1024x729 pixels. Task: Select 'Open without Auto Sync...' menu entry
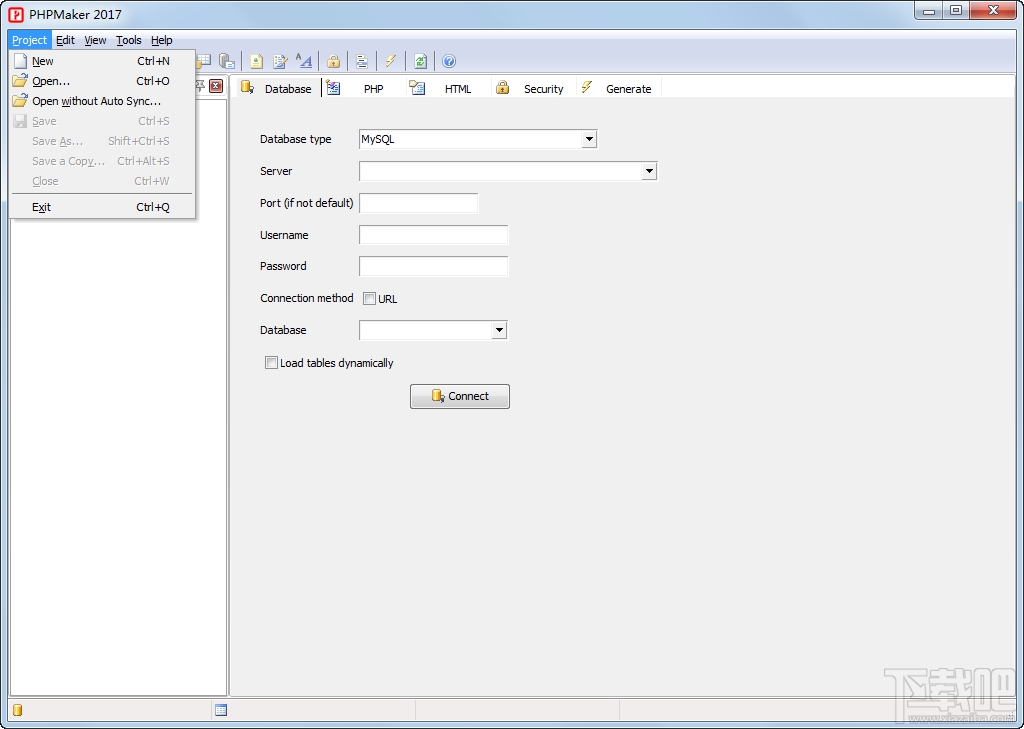click(96, 101)
